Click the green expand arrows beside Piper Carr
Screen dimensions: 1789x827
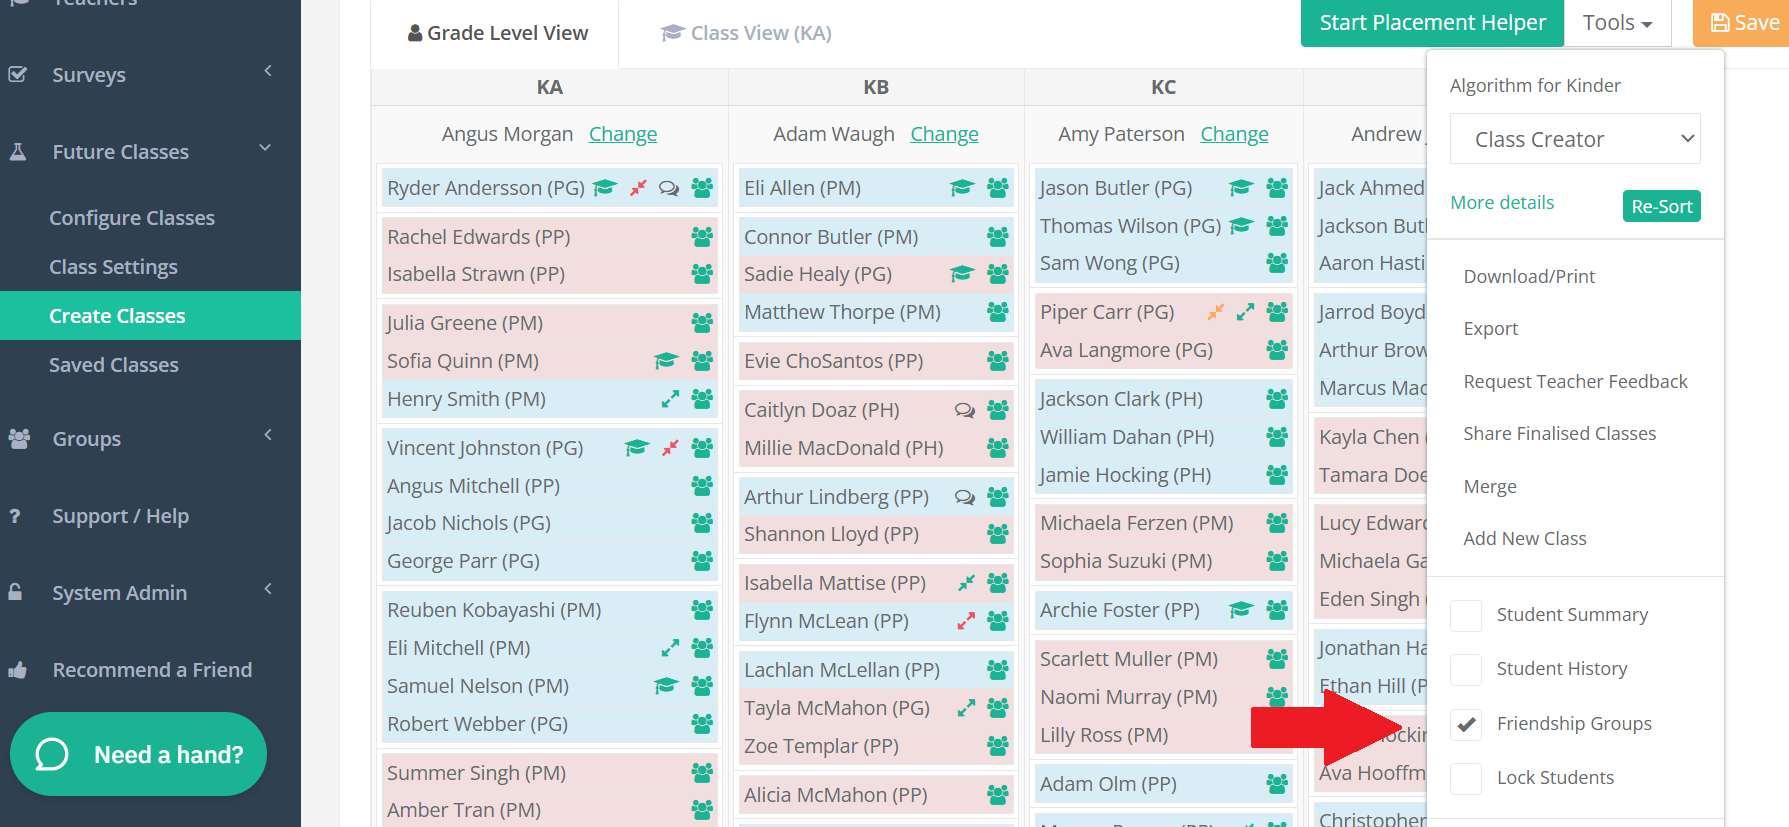[1245, 312]
